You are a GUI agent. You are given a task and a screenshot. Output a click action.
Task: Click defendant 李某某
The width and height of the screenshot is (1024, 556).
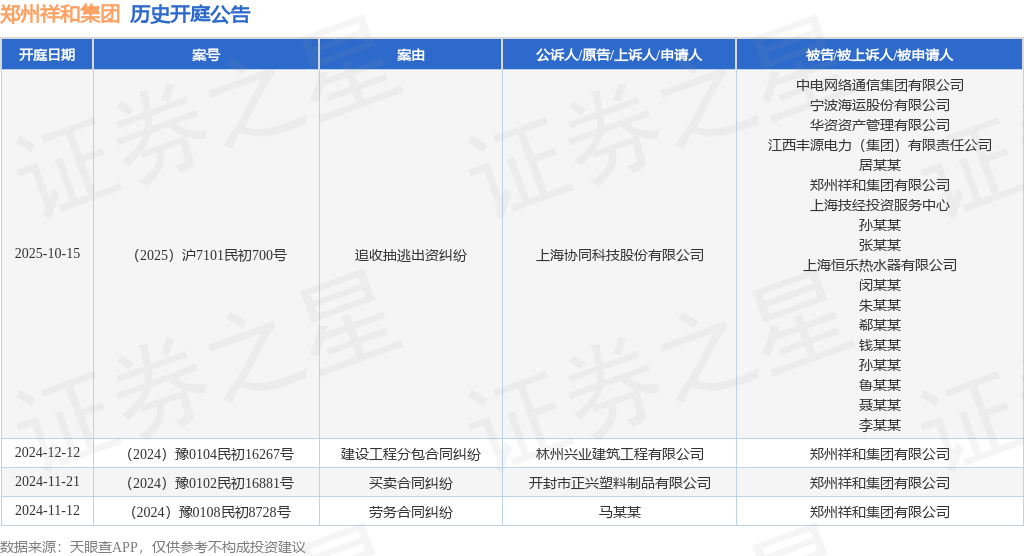coord(880,425)
